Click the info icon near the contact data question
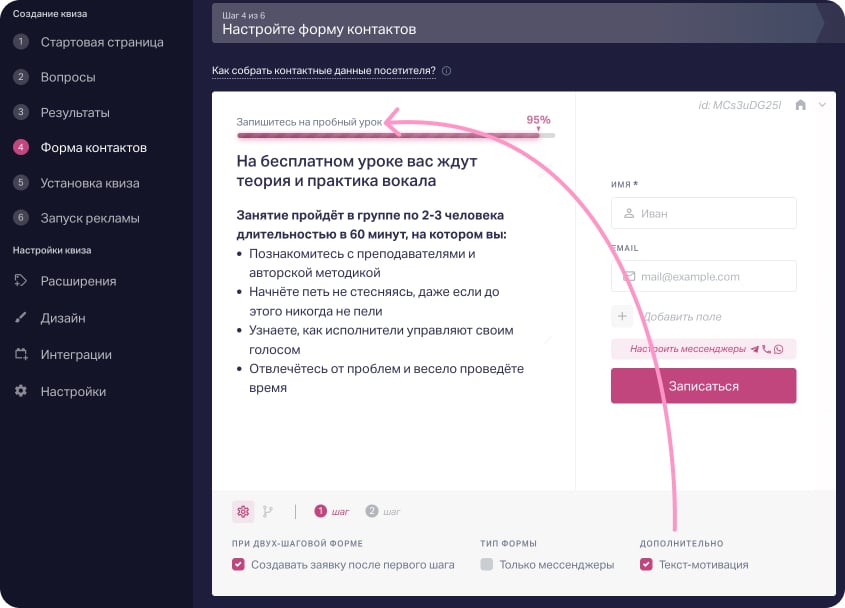Screen dimensions: 845x608 coord(446,70)
